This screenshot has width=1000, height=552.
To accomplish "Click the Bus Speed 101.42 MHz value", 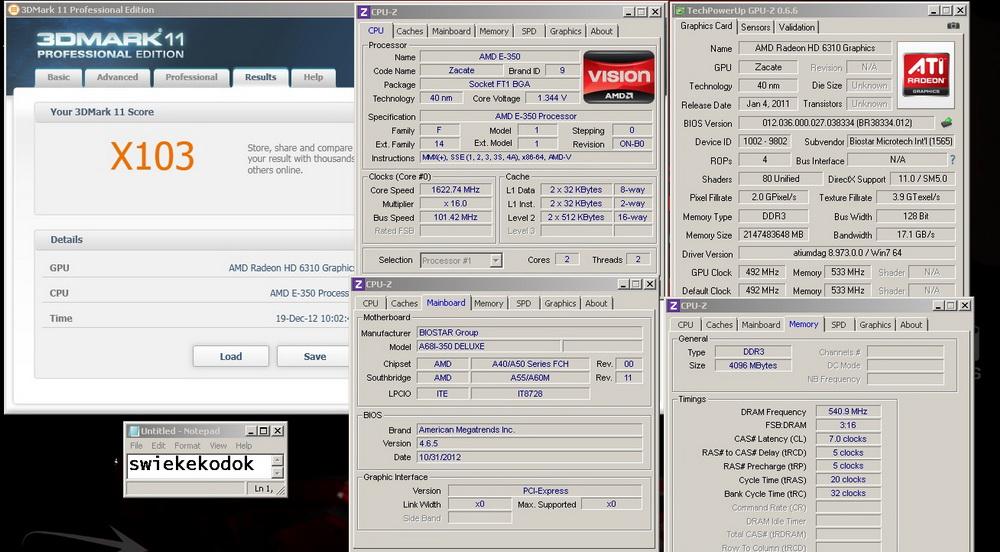I will coord(455,217).
